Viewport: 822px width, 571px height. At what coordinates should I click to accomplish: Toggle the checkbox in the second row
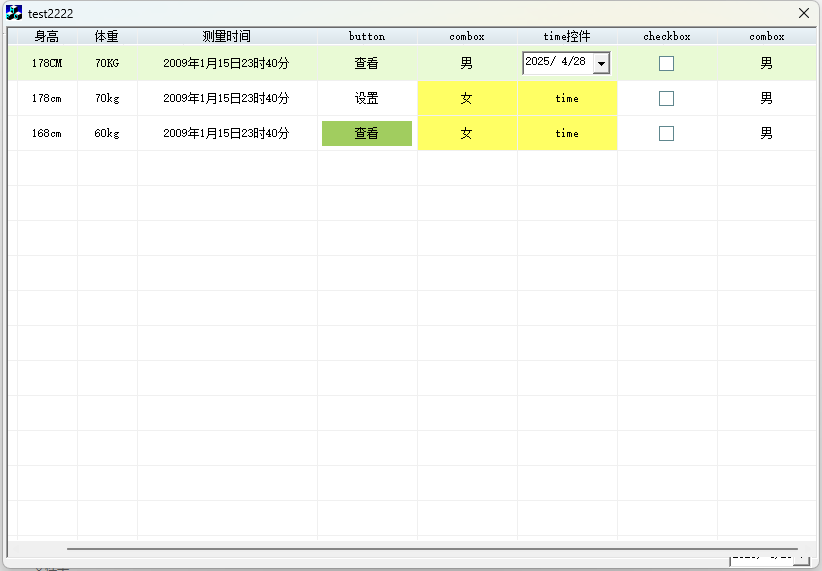point(666,98)
